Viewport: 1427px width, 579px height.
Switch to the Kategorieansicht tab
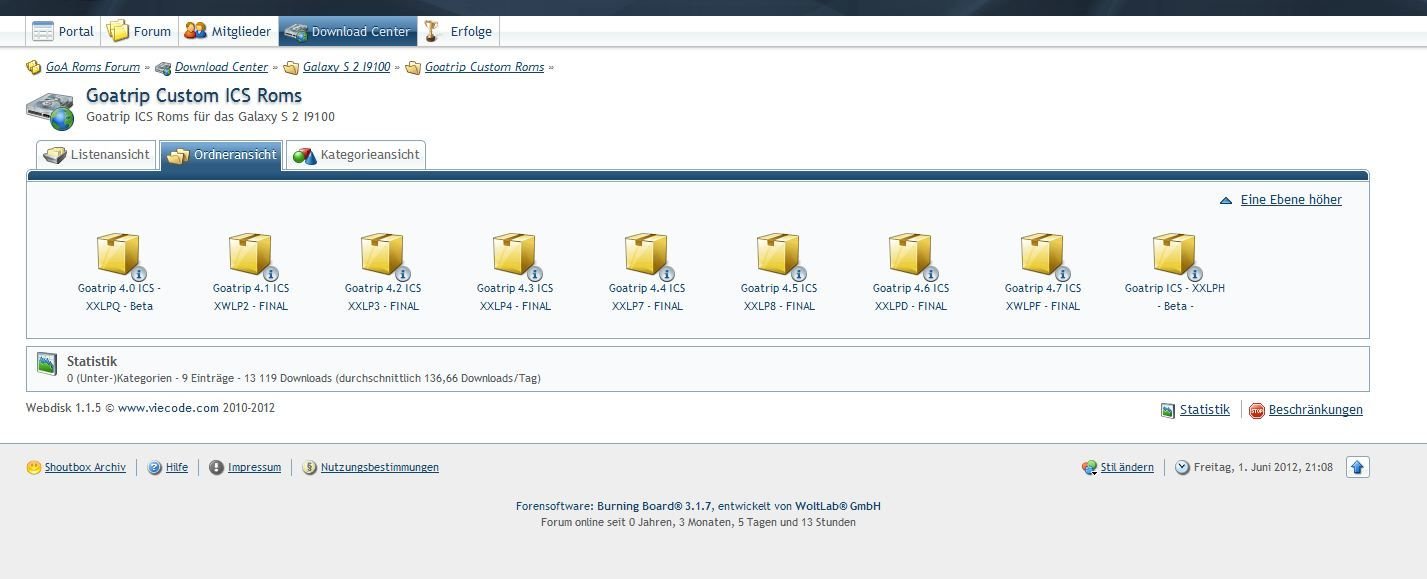click(x=356, y=155)
